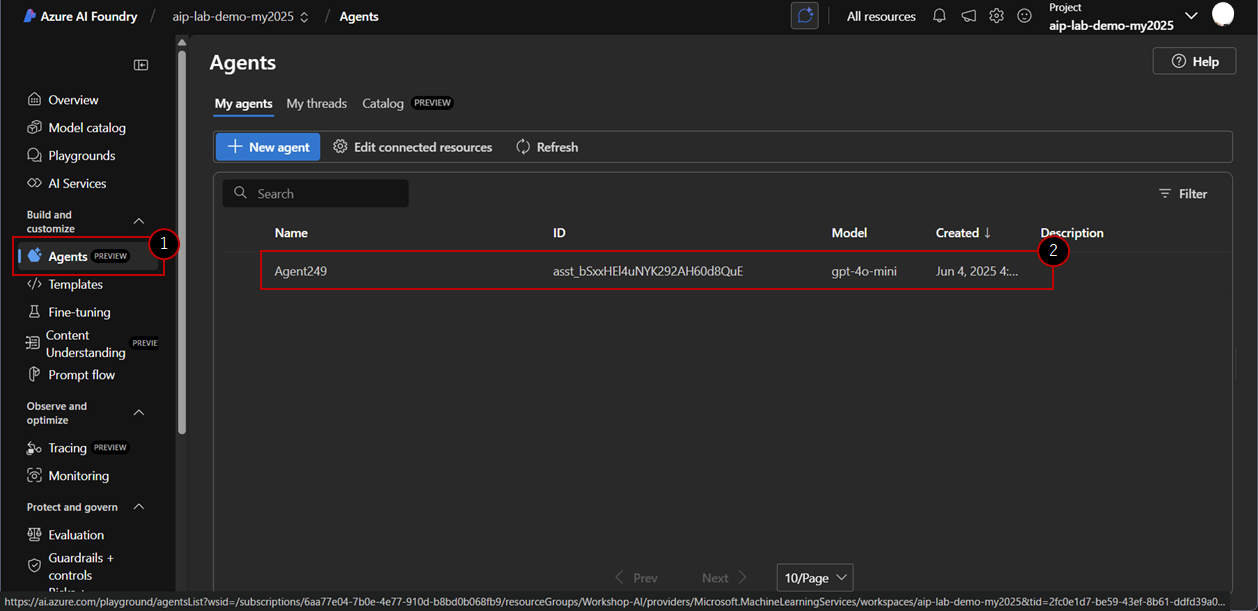Click the Agents breadcrumb
1258x611 pixels.
click(x=359, y=17)
